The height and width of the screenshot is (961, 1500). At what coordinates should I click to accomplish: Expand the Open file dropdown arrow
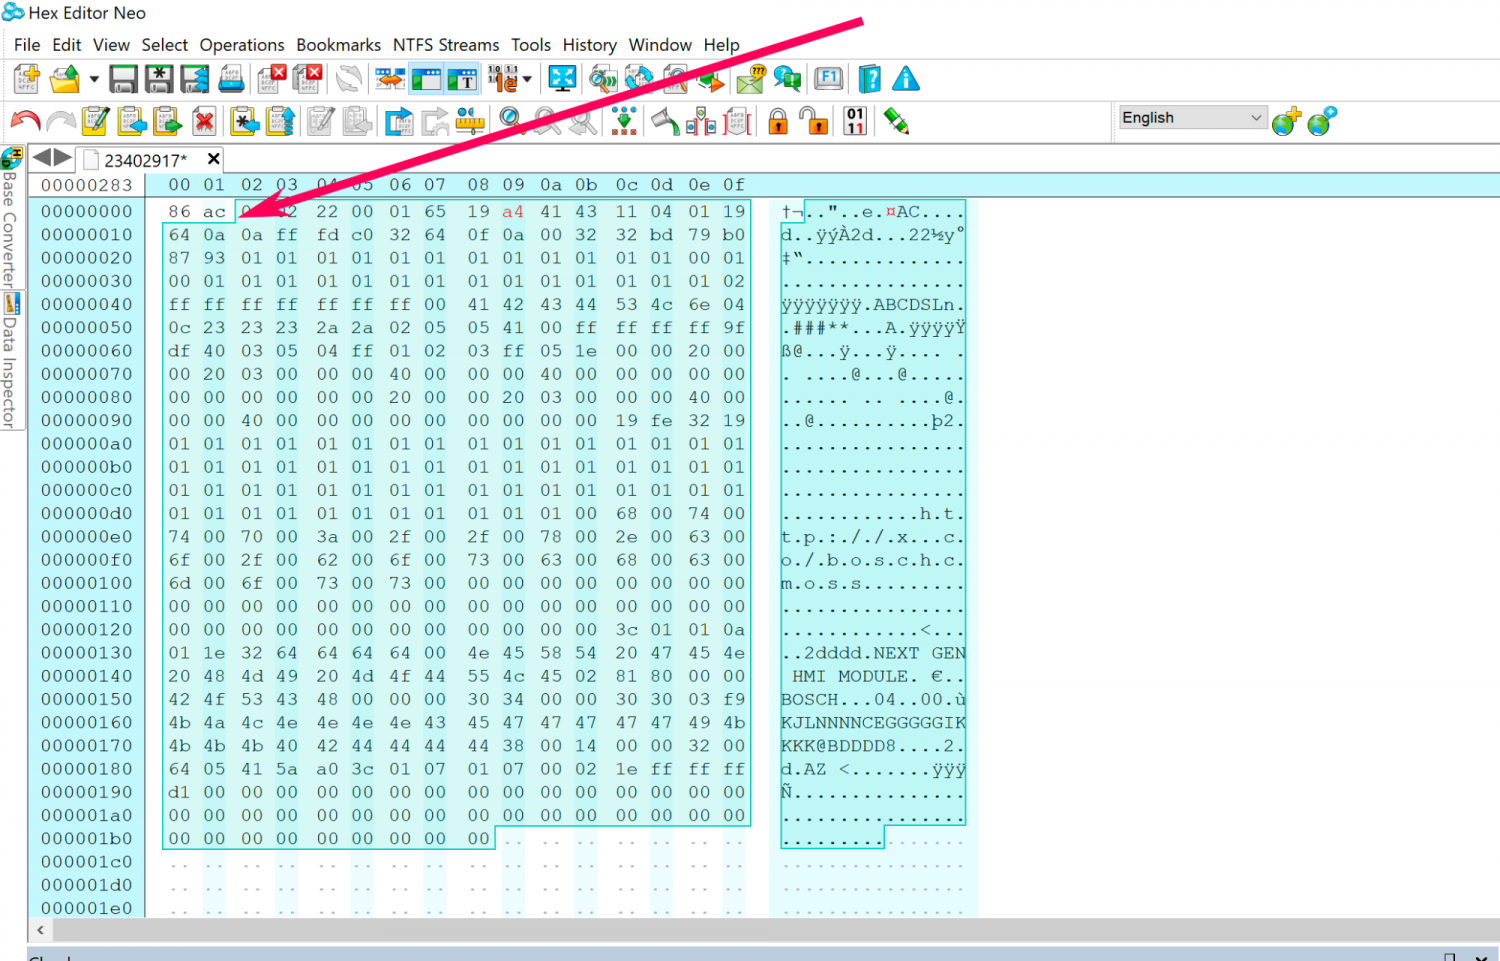93,79
